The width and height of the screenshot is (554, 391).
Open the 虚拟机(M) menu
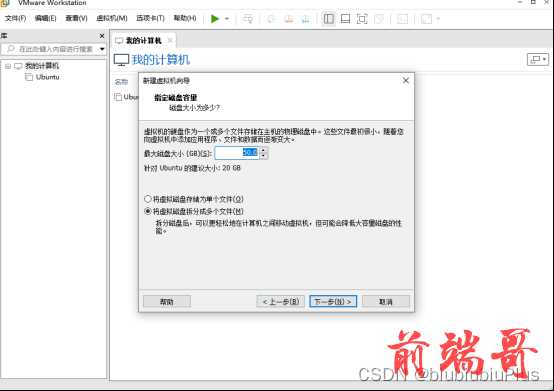112,18
